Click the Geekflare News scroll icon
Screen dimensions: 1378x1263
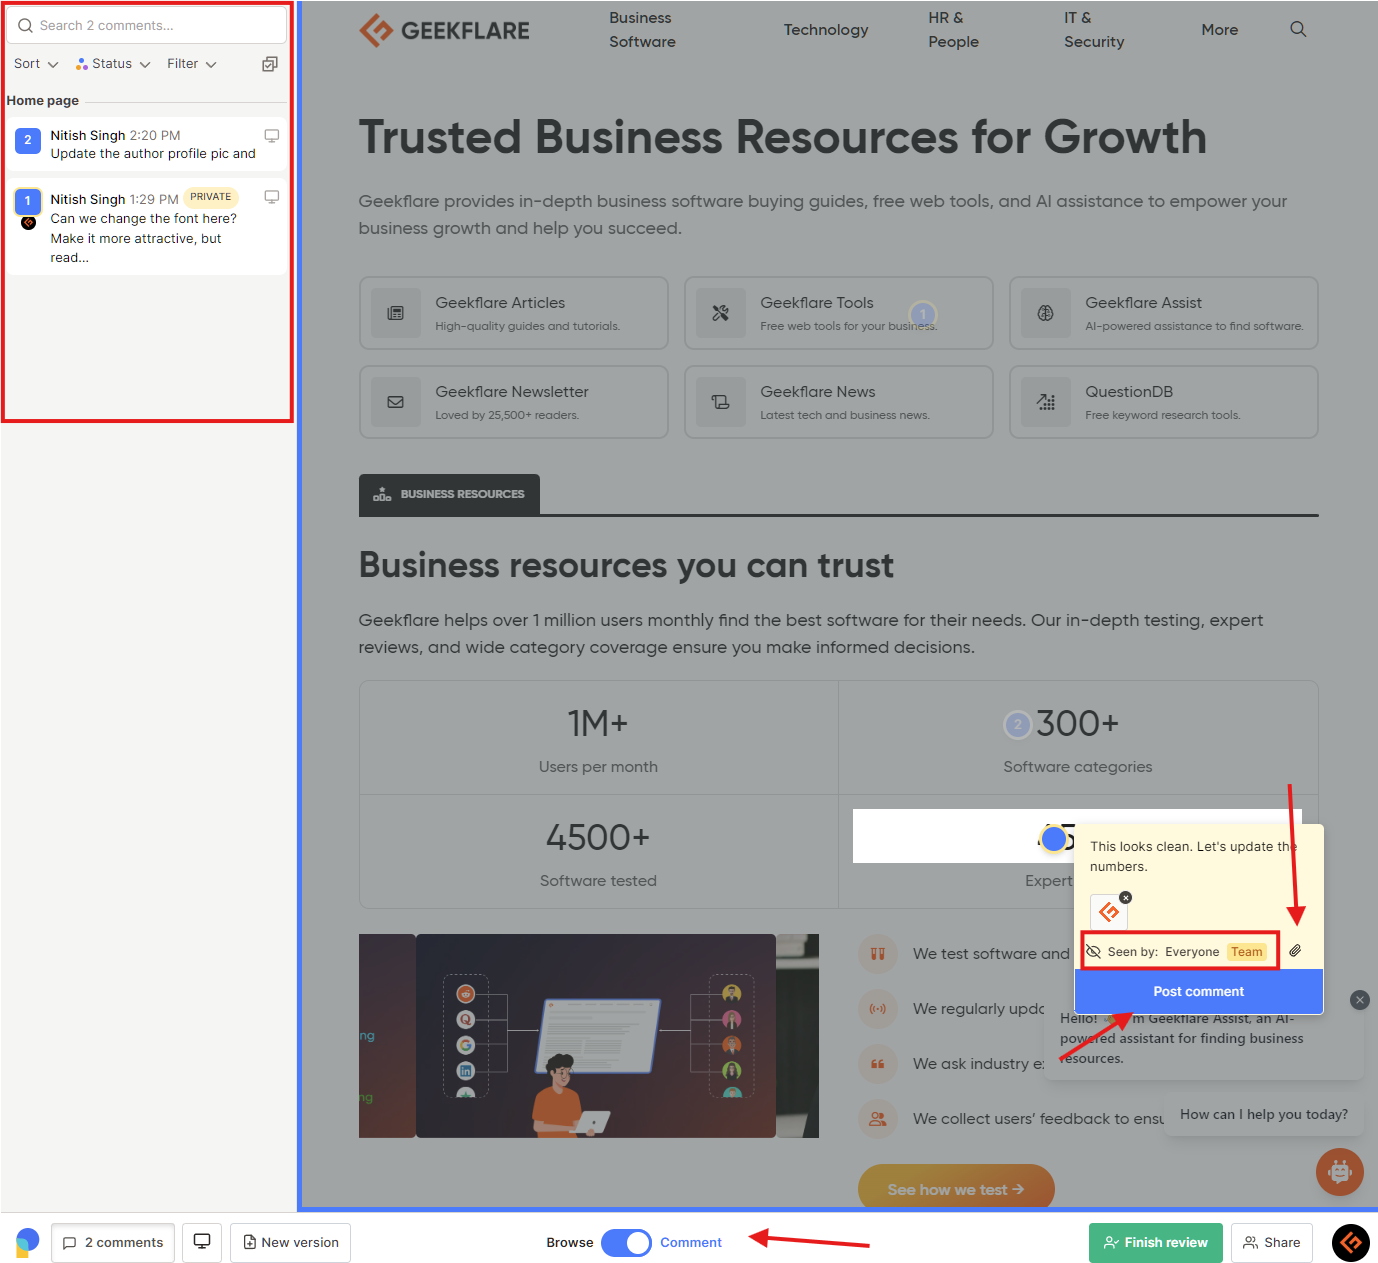[x=720, y=402]
